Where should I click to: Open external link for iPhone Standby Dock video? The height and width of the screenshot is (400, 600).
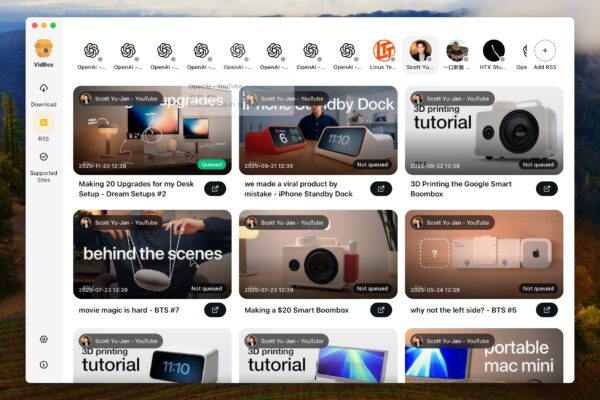(381, 188)
